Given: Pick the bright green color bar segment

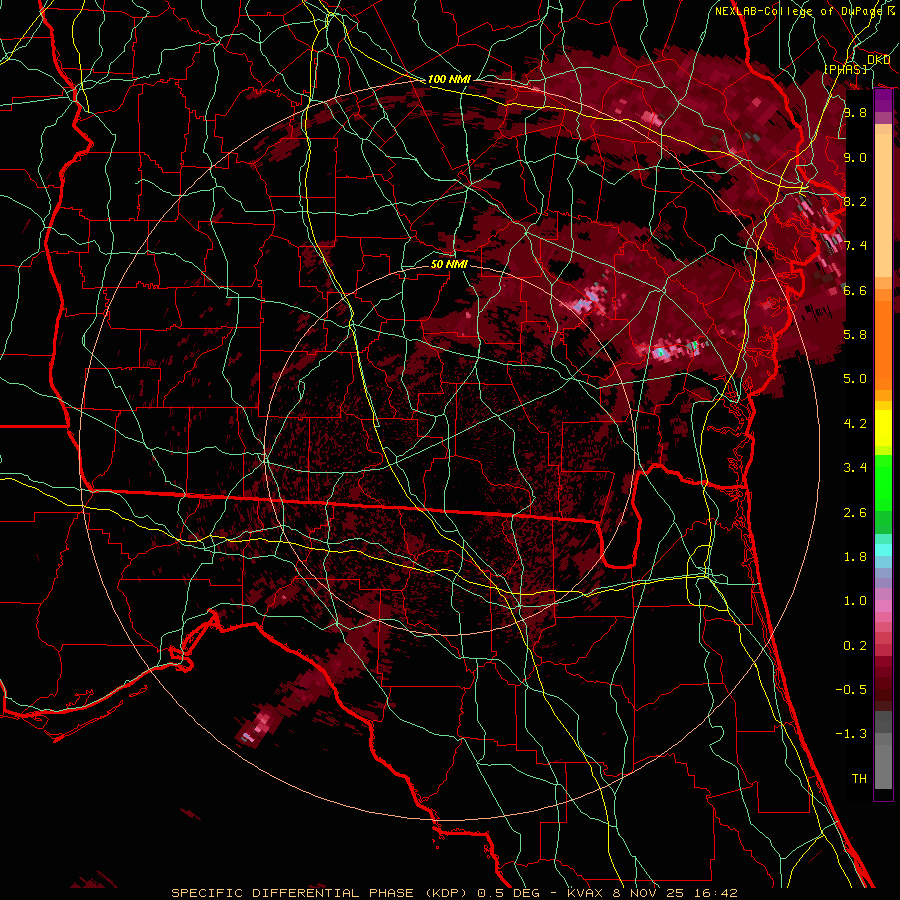Looking at the screenshot, I should pos(883,483).
